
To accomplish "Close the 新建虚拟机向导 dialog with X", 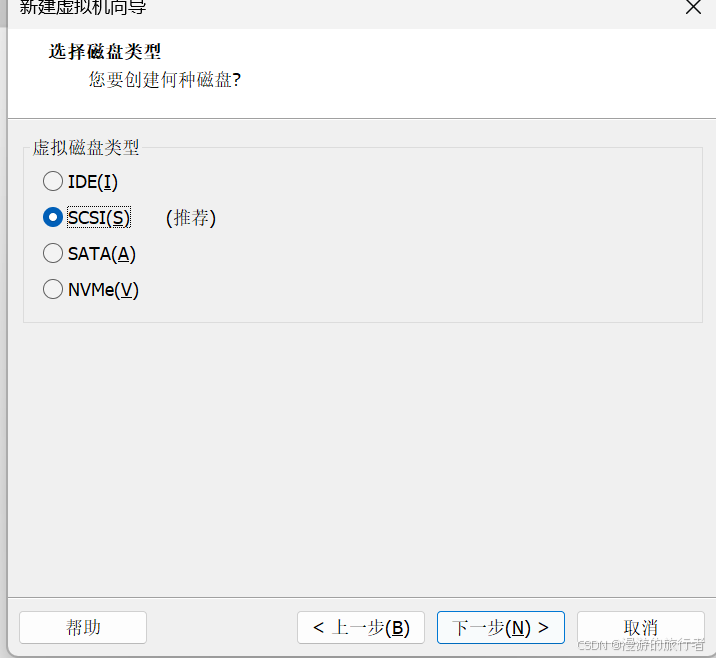I will 693,7.
